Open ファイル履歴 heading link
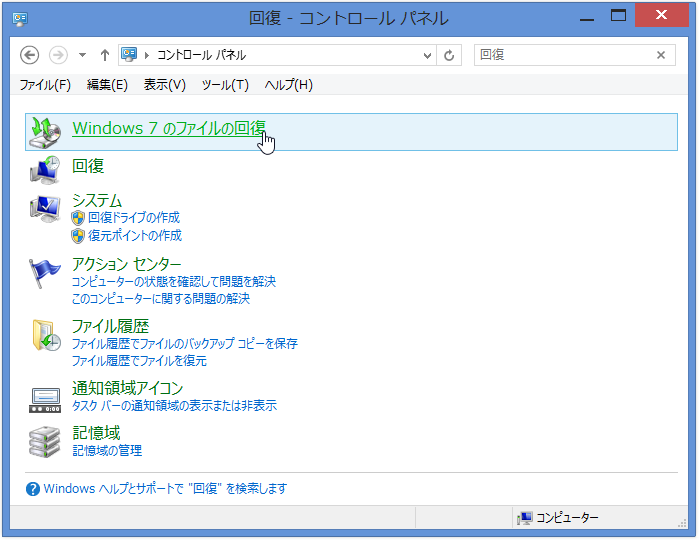 [111, 326]
